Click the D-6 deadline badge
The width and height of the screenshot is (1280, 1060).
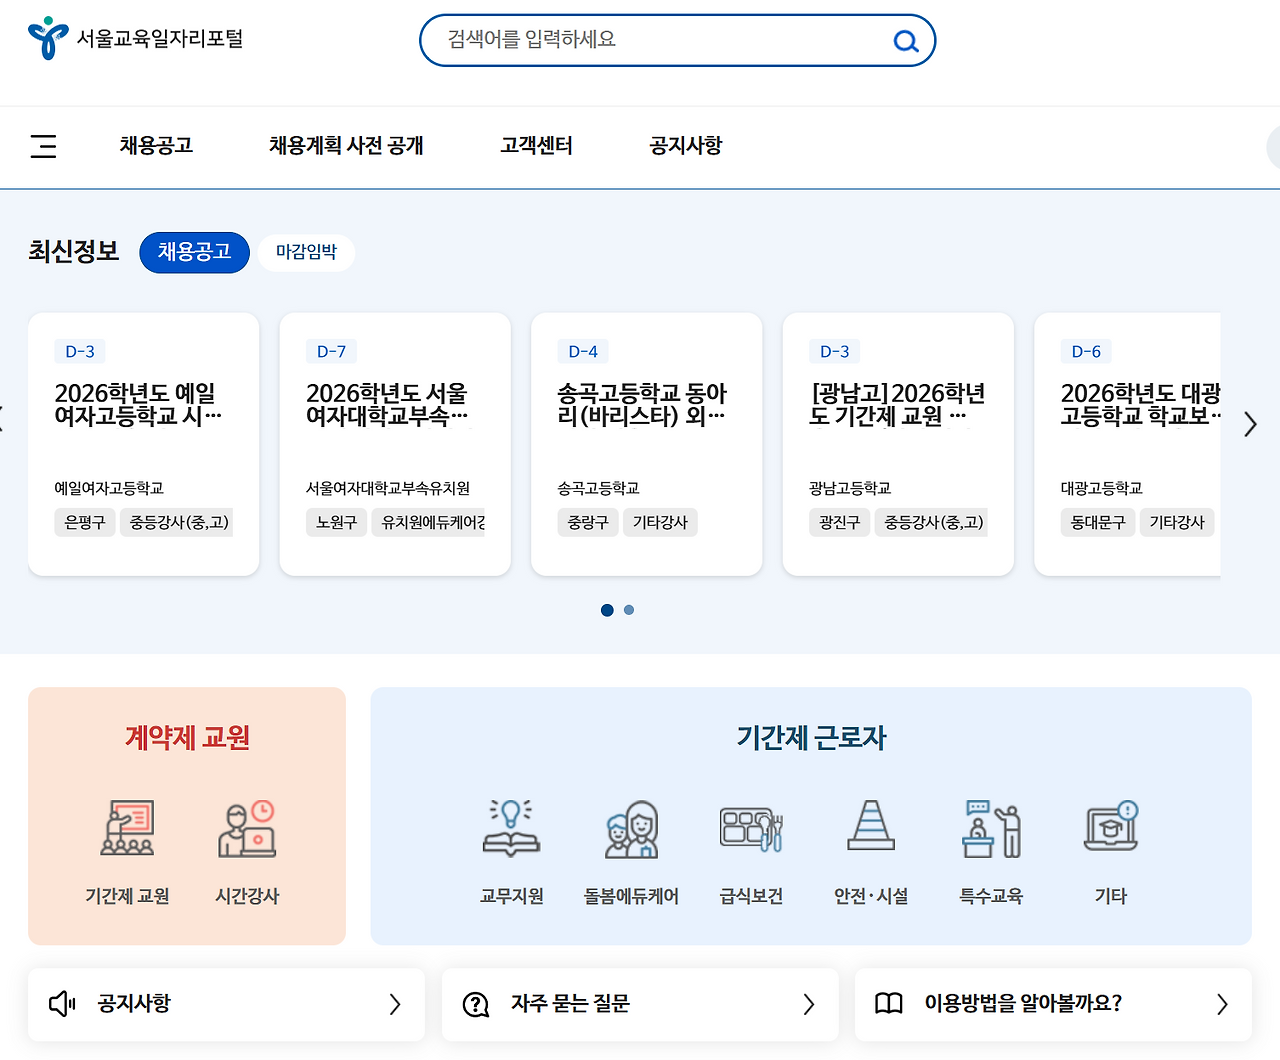tap(1086, 352)
